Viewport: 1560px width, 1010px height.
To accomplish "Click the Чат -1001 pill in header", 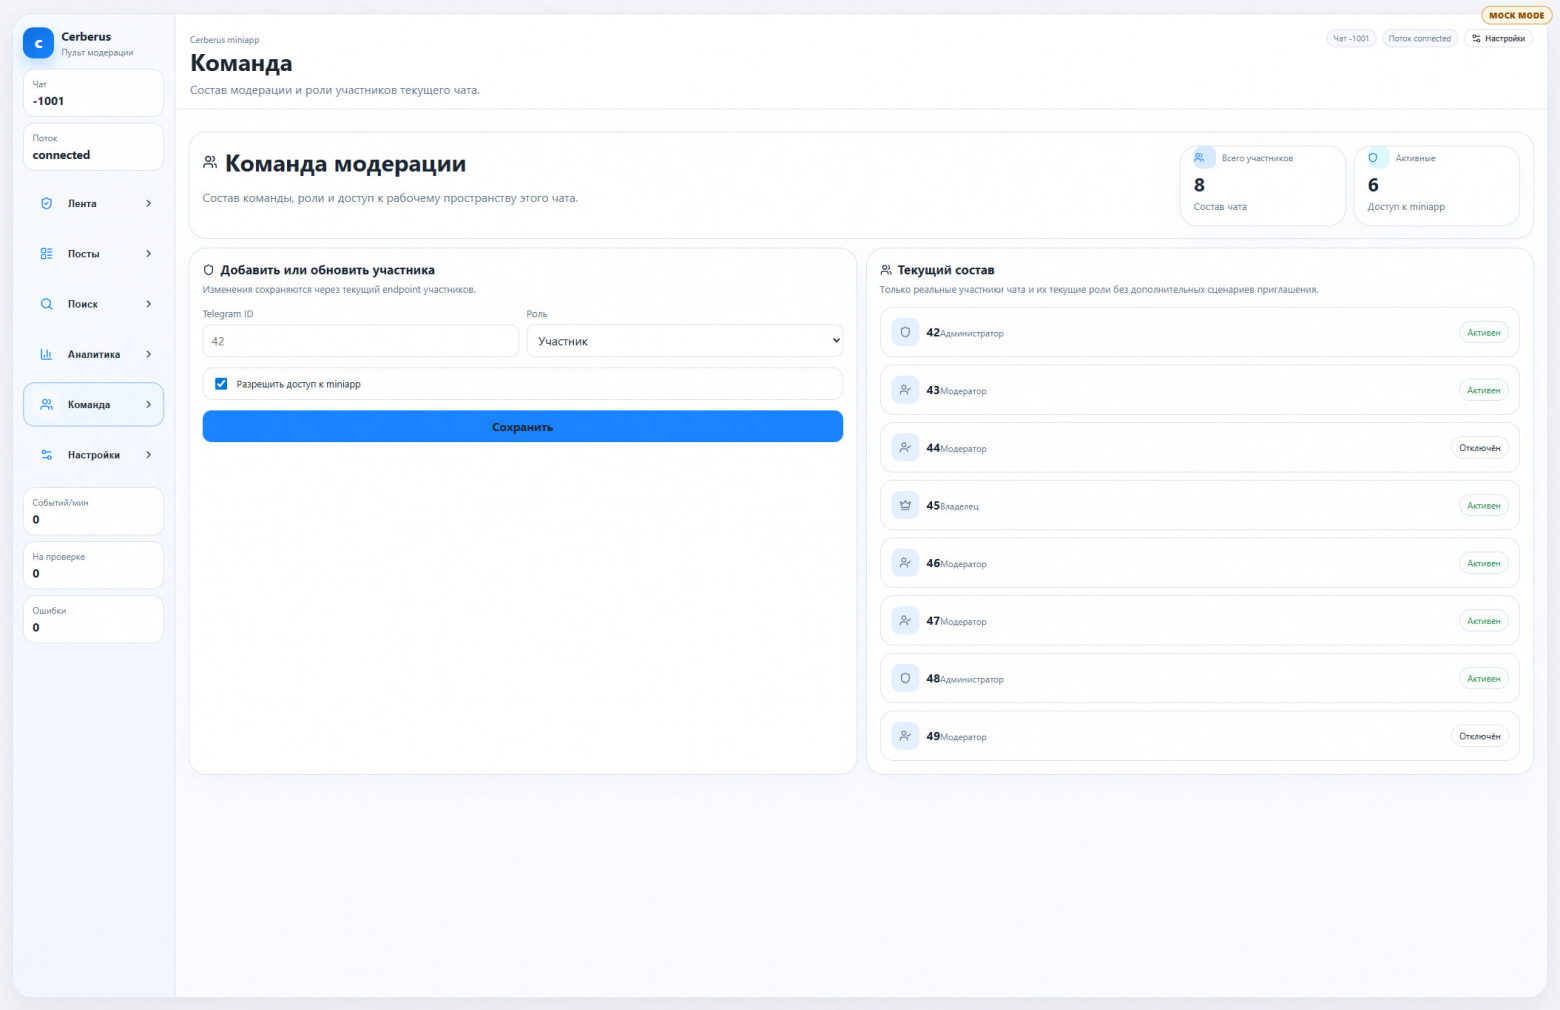I will 1351,38.
